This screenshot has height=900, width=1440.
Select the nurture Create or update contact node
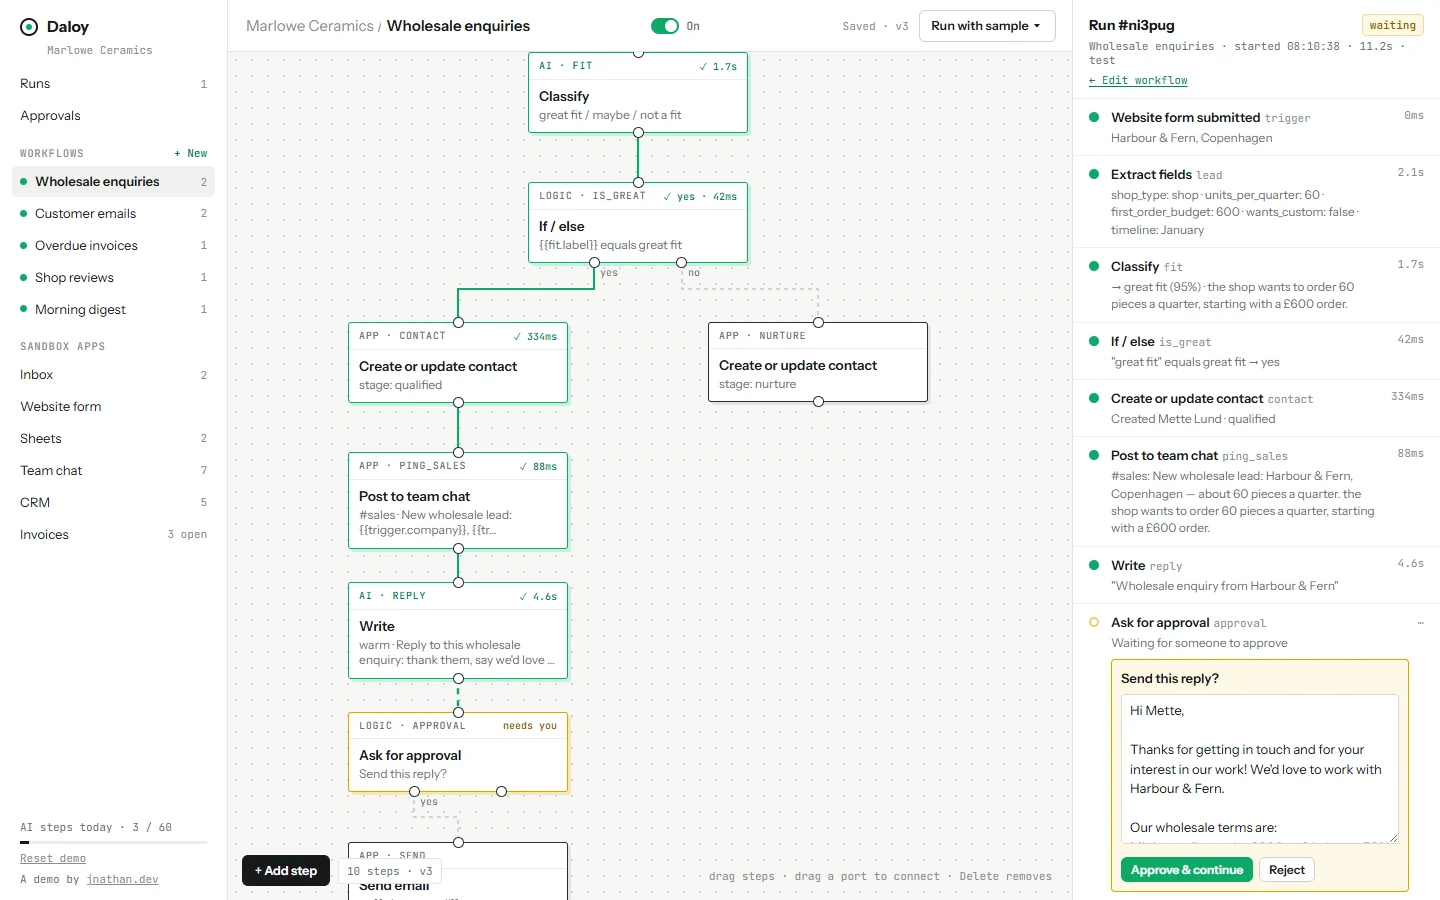tap(818, 362)
